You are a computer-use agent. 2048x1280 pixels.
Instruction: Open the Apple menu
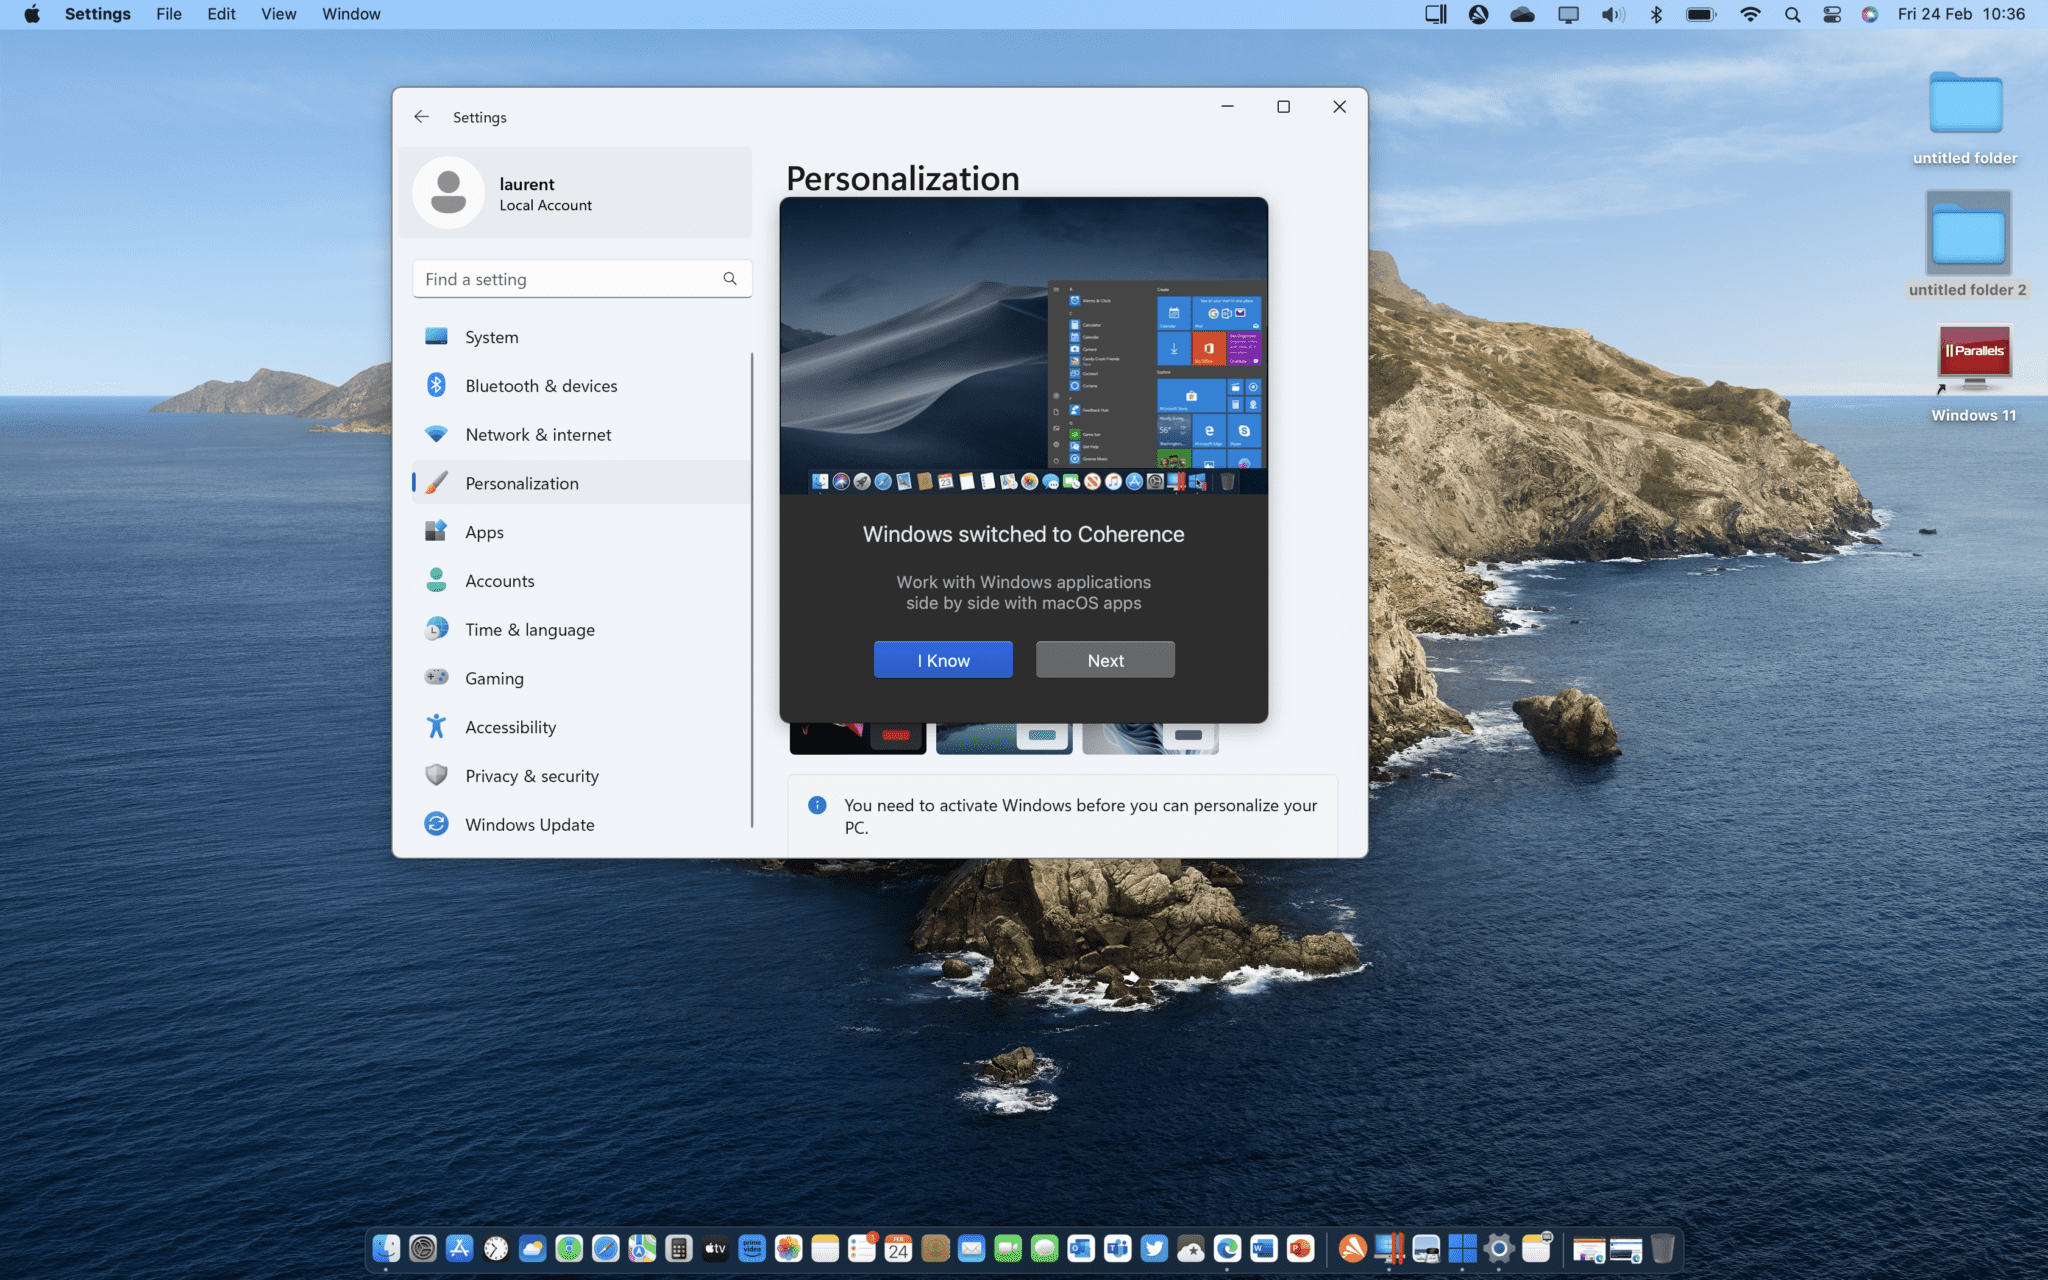[x=32, y=14]
